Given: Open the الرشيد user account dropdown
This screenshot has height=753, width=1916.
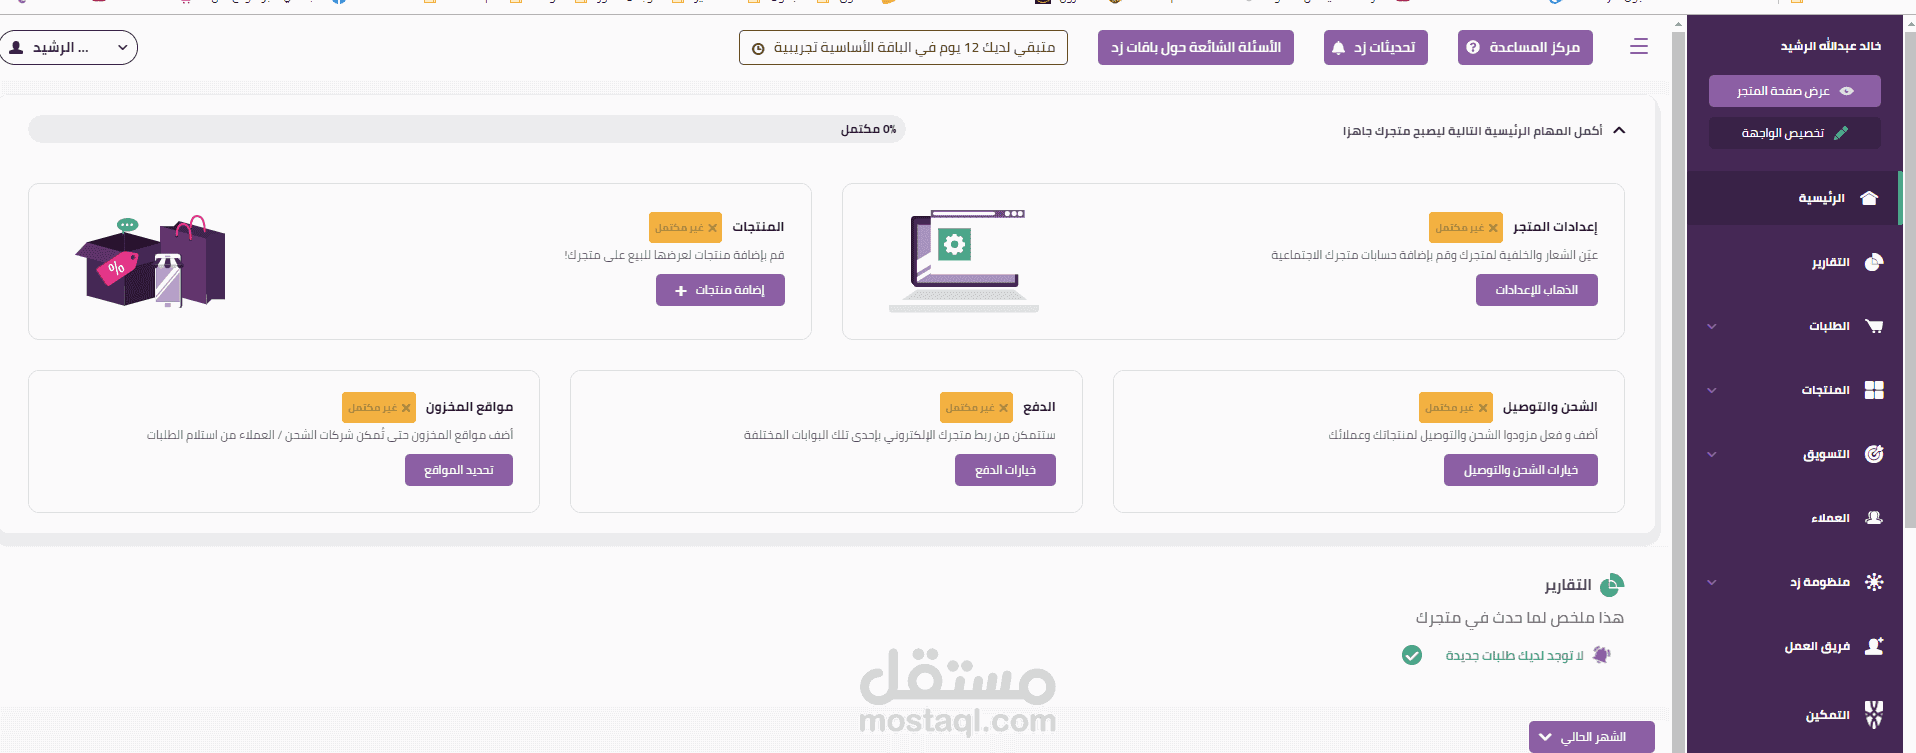Looking at the screenshot, I should [x=68, y=47].
